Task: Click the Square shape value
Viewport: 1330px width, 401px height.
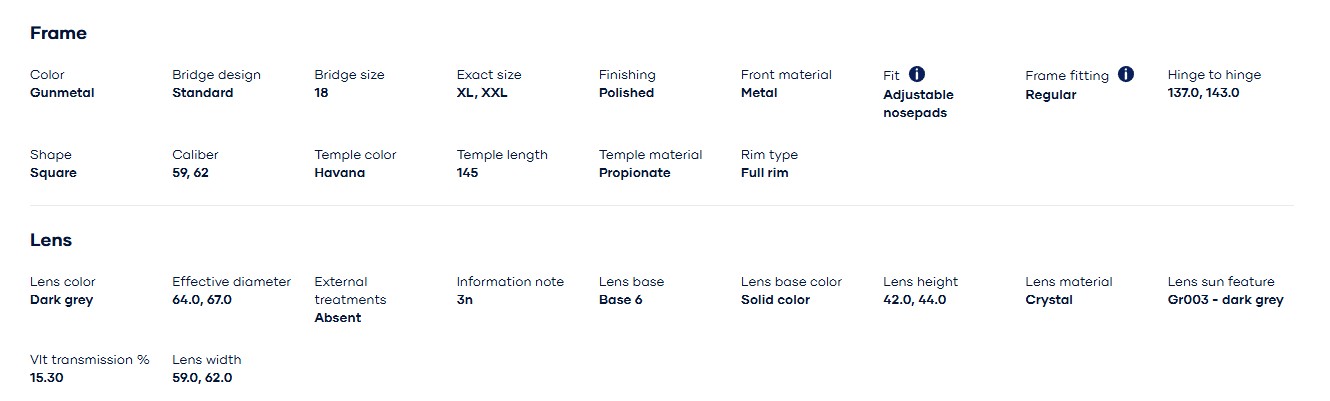Action: pos(53,173)
